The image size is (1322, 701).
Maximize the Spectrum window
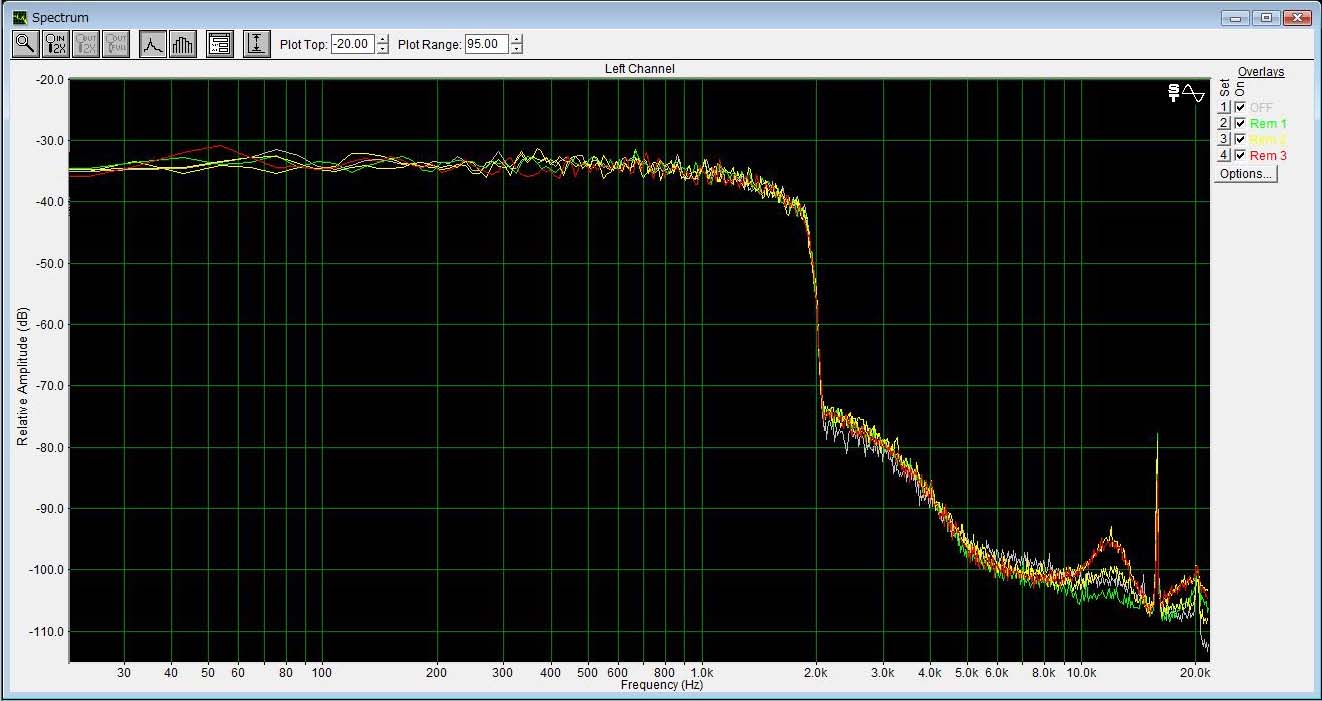tap(1266, 17)
